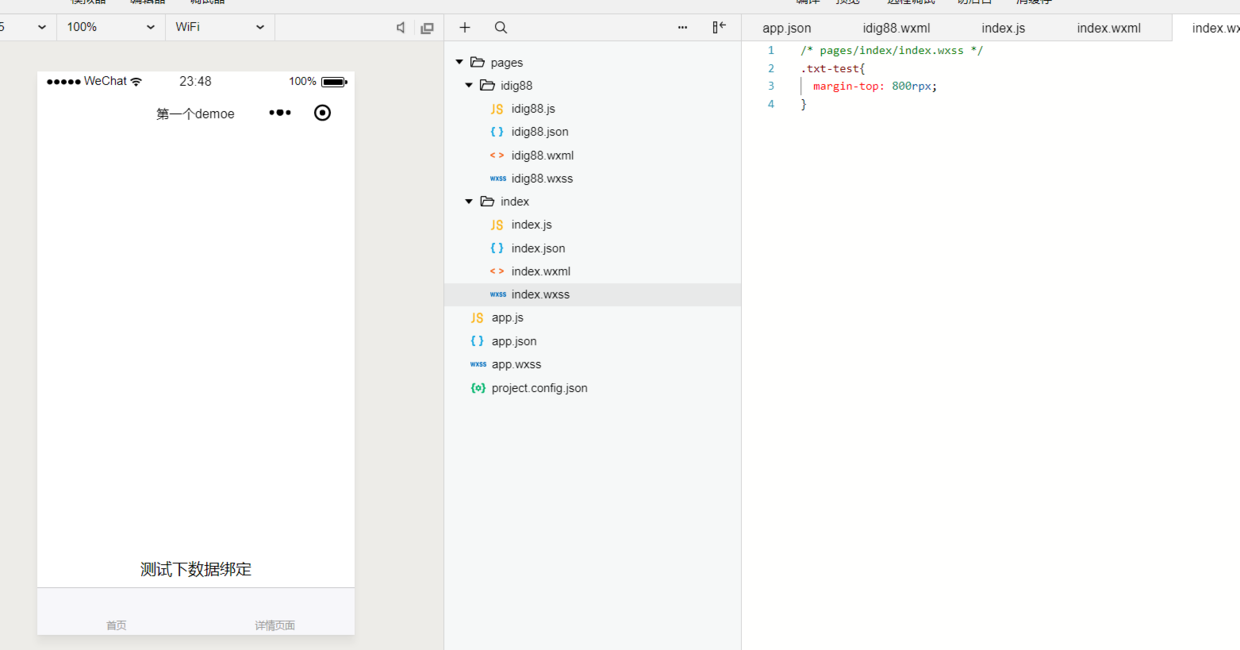Open the mini program capsule menu dots
The height and width of the screenshot is (650, 1240).
coord(280,113)
